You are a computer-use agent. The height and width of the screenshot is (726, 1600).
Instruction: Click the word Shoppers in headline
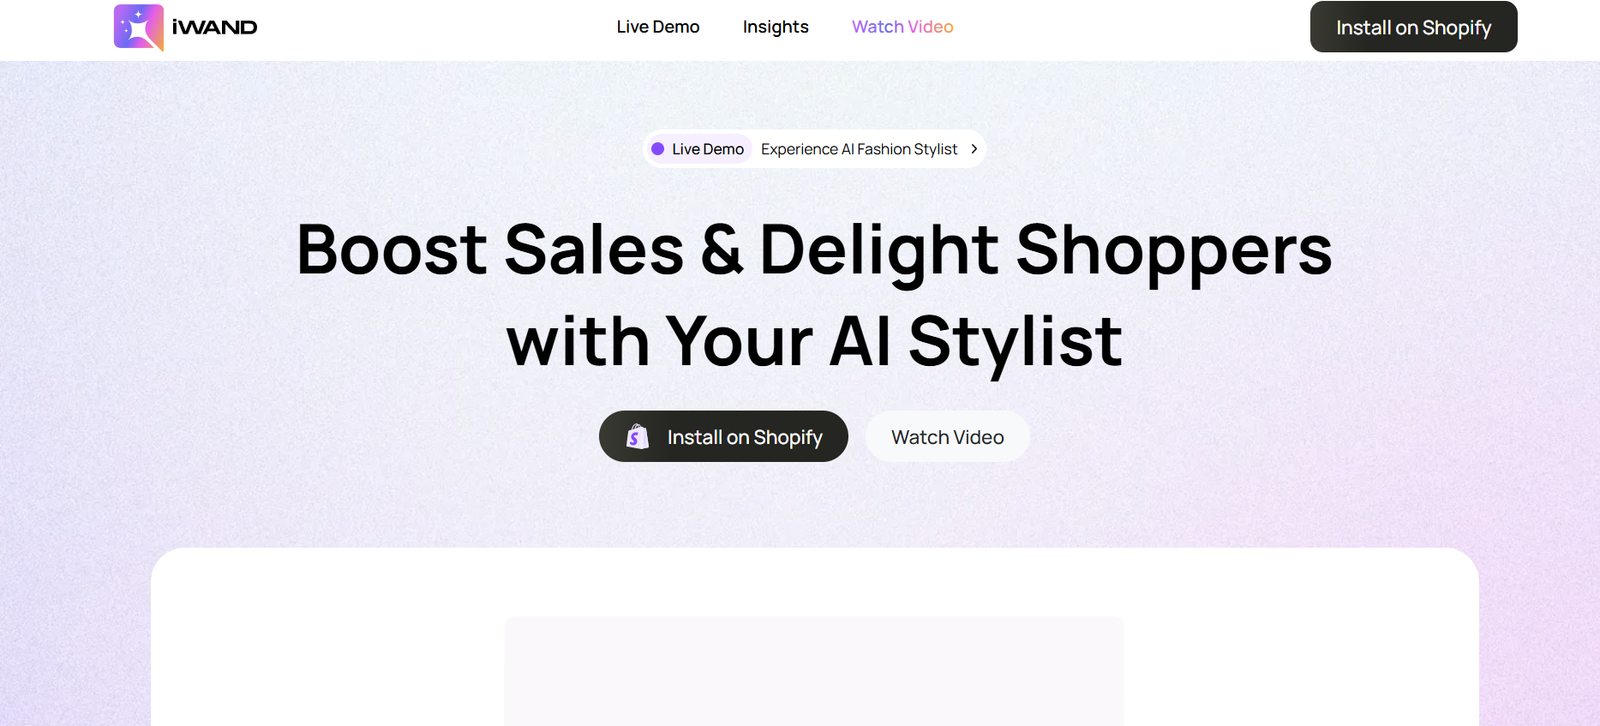point(1174,252)
